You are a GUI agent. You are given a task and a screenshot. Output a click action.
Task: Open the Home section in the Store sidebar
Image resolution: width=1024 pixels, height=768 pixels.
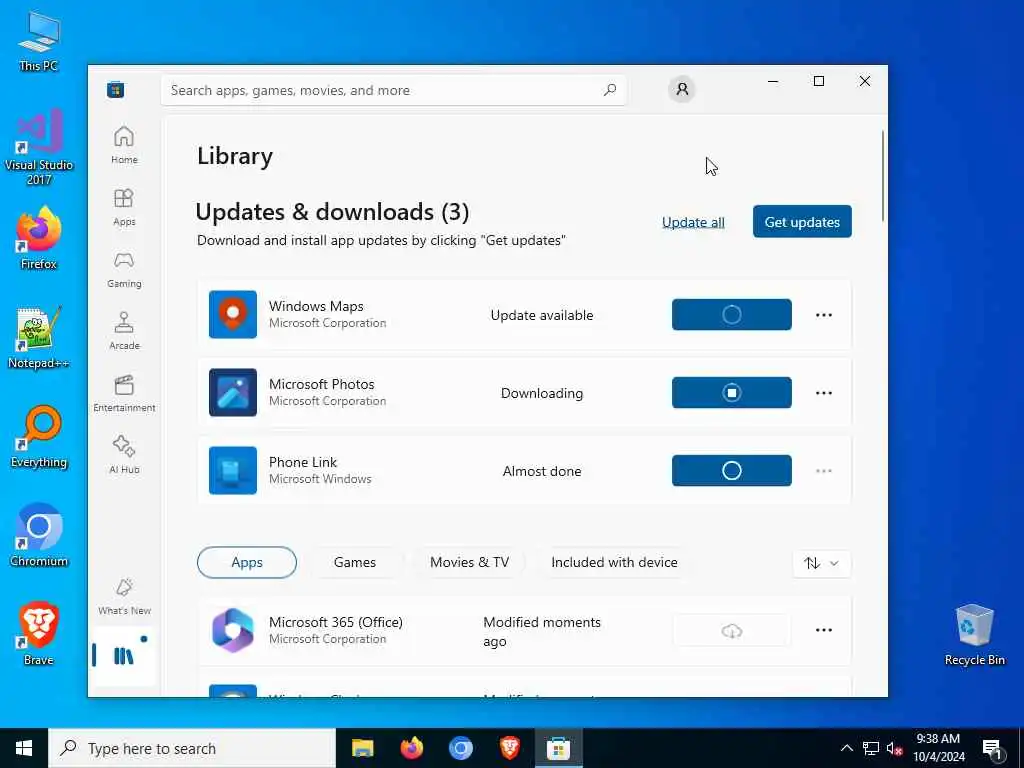click(124, 145)
